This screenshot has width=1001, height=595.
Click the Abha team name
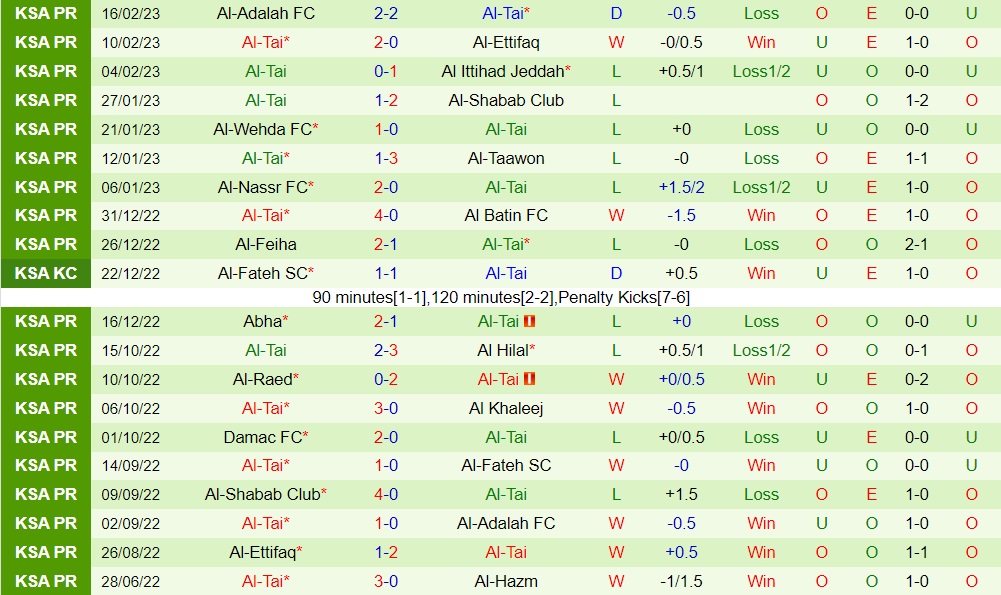tap(262, 321)
